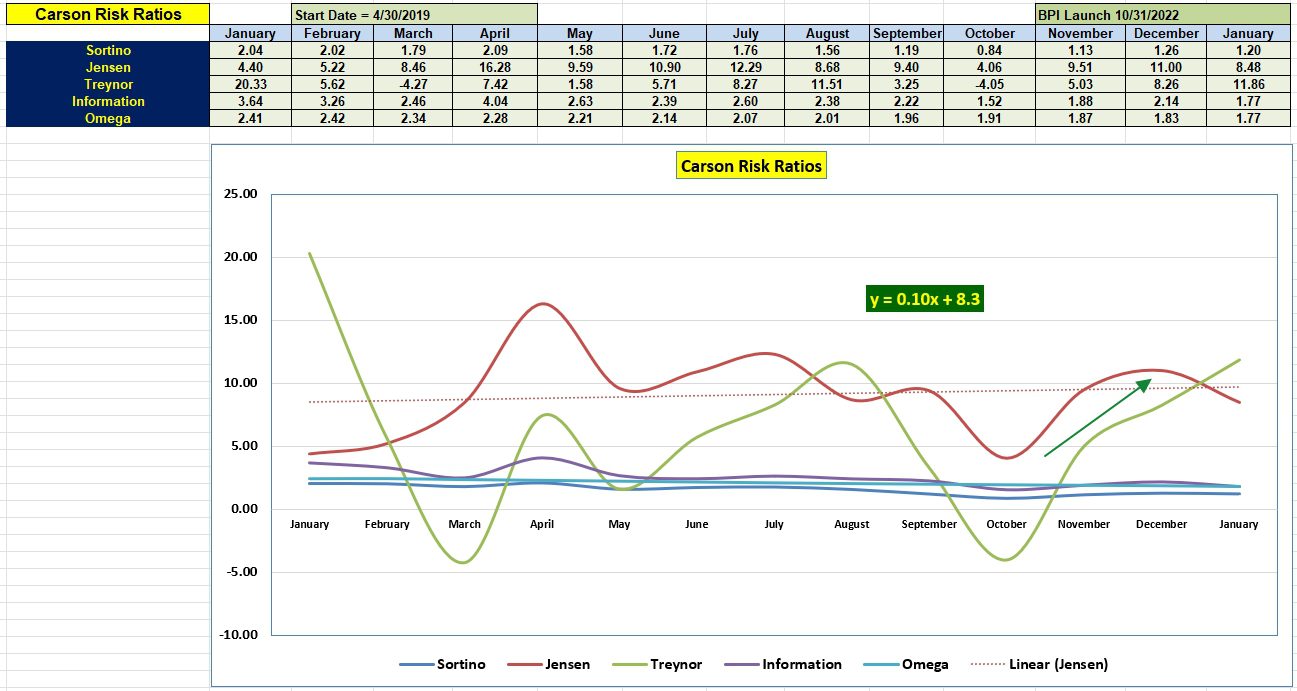Click the Sortino row header in the table
This screenshot has width=1297, height=691.
point(108,50)
